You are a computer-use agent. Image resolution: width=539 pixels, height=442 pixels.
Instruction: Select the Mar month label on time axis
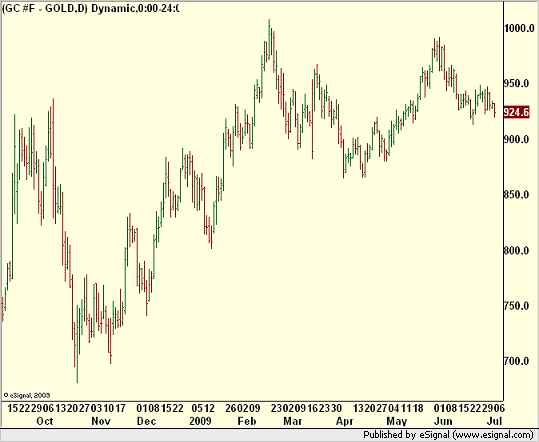[293, 421]
